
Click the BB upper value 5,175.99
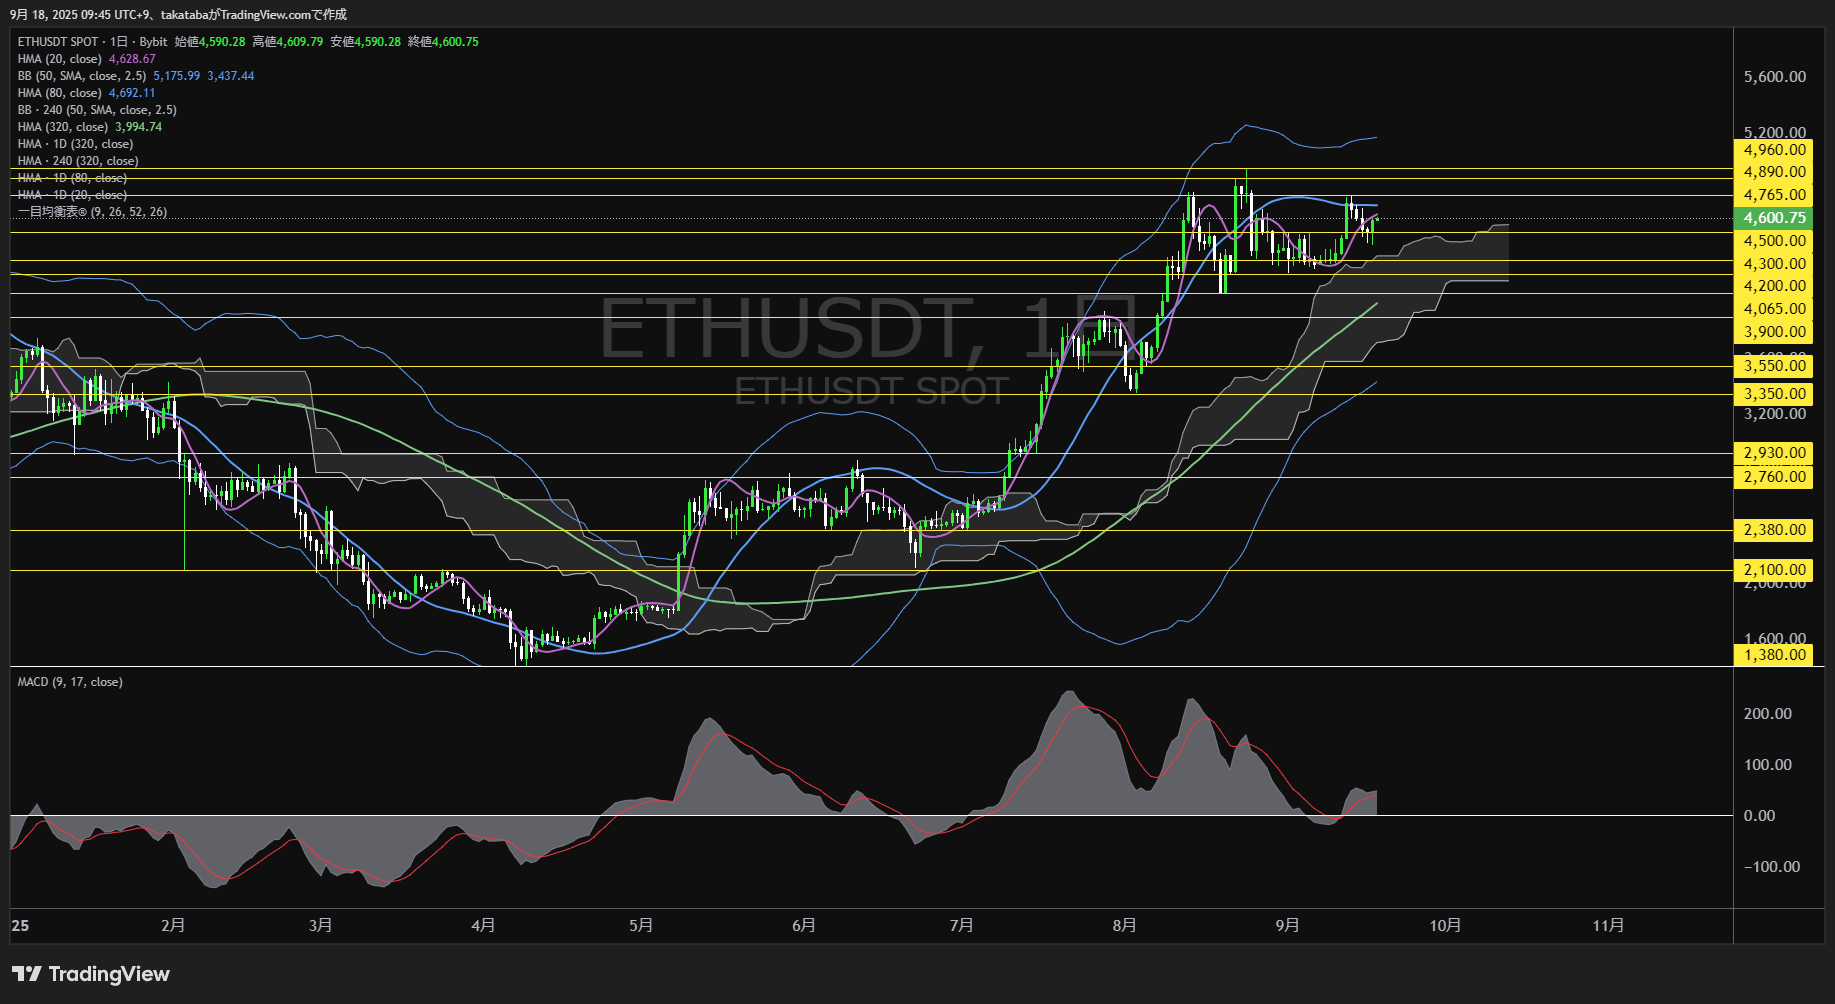click(x=177, y=76)
